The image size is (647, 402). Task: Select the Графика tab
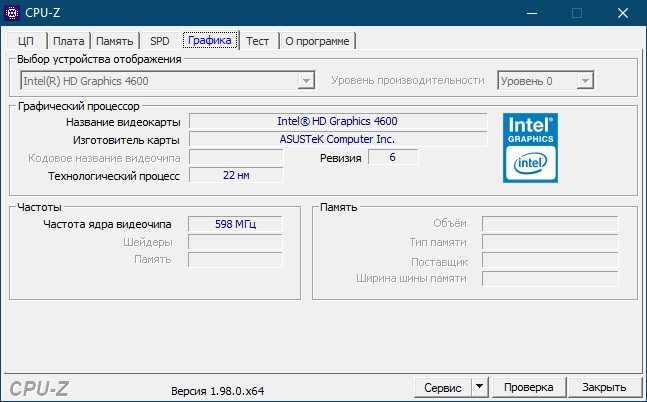210,40
